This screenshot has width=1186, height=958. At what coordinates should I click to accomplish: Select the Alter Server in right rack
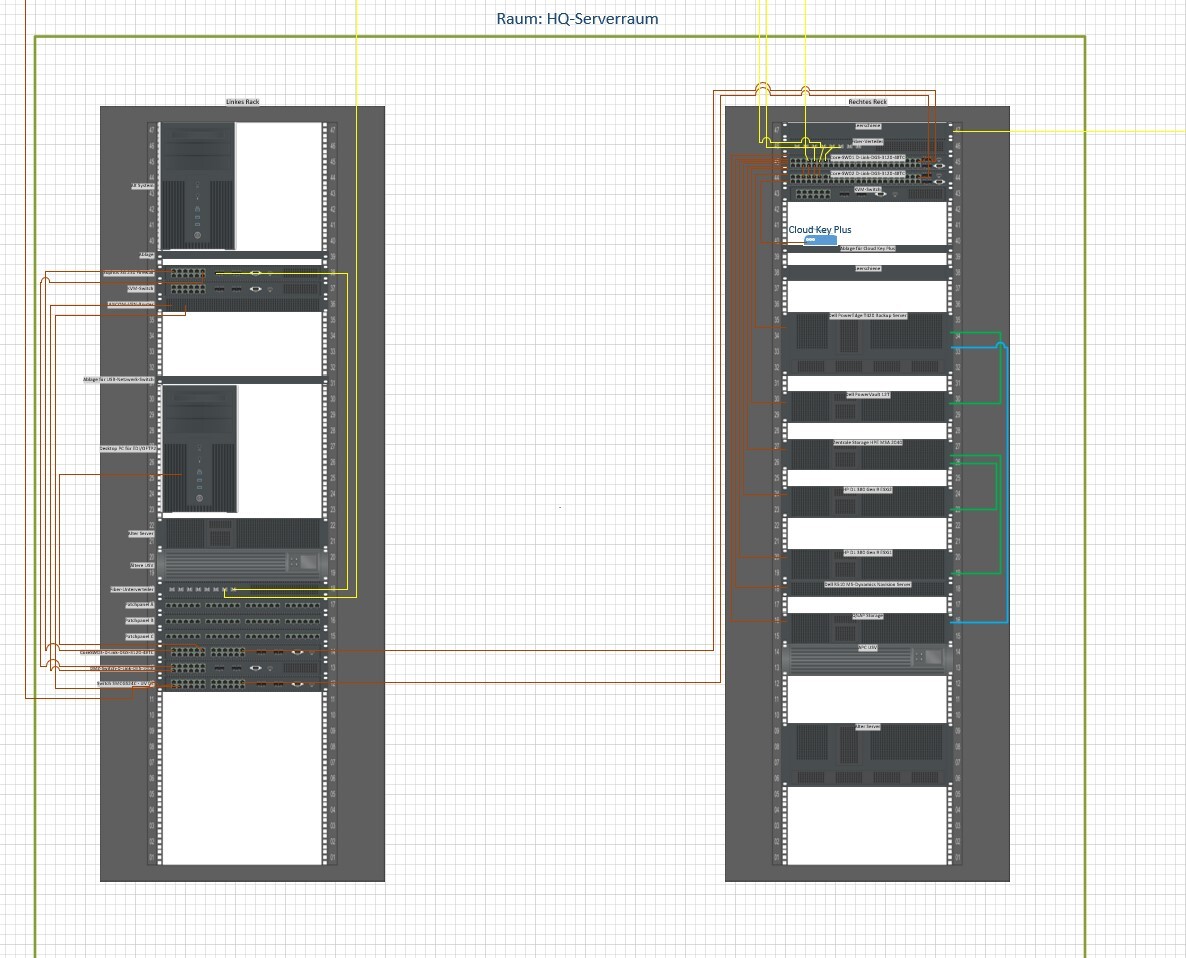[x=867, y=753]
